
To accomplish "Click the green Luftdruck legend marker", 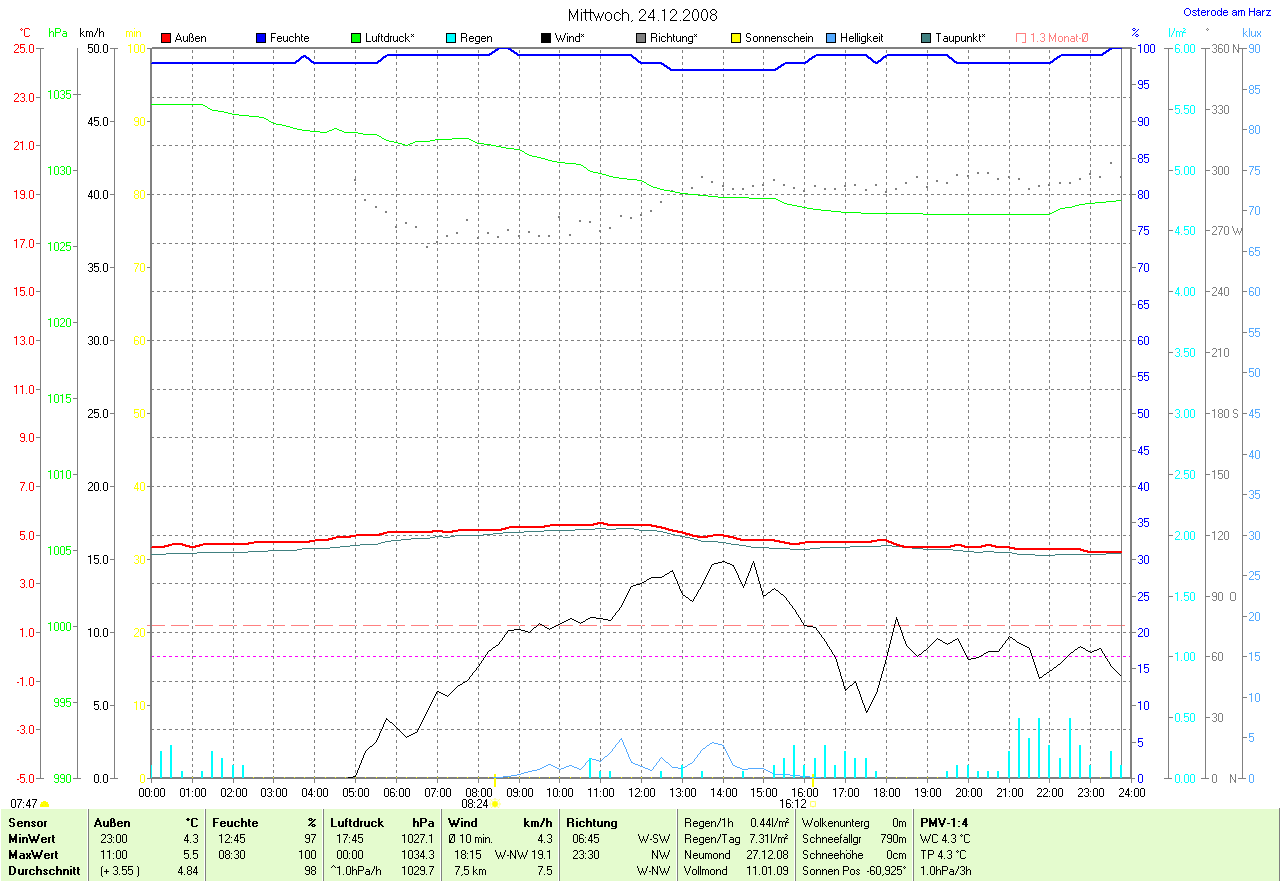I will [356, 38].
